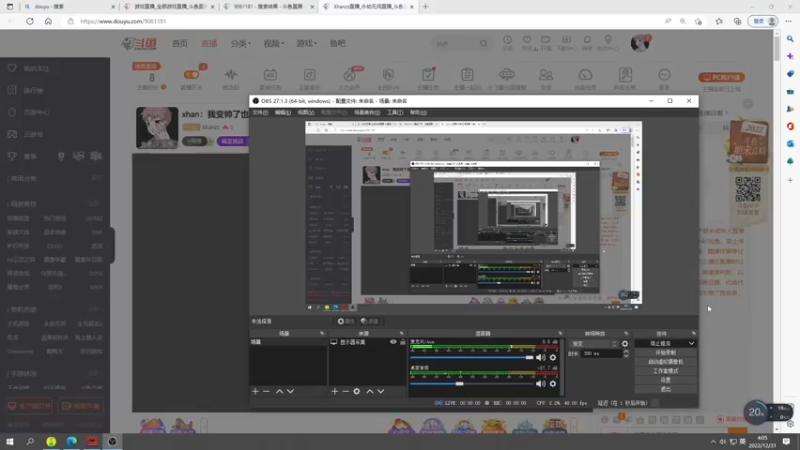Viewport: 800px width, 450px height.
Task: Add a new source in OBS
Action: [334, 391]
